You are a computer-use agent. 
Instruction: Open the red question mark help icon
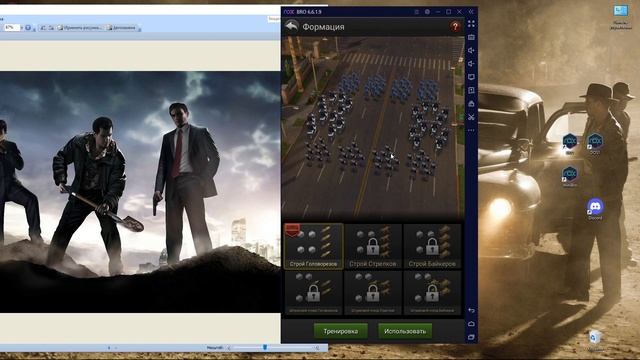point(455,27)
